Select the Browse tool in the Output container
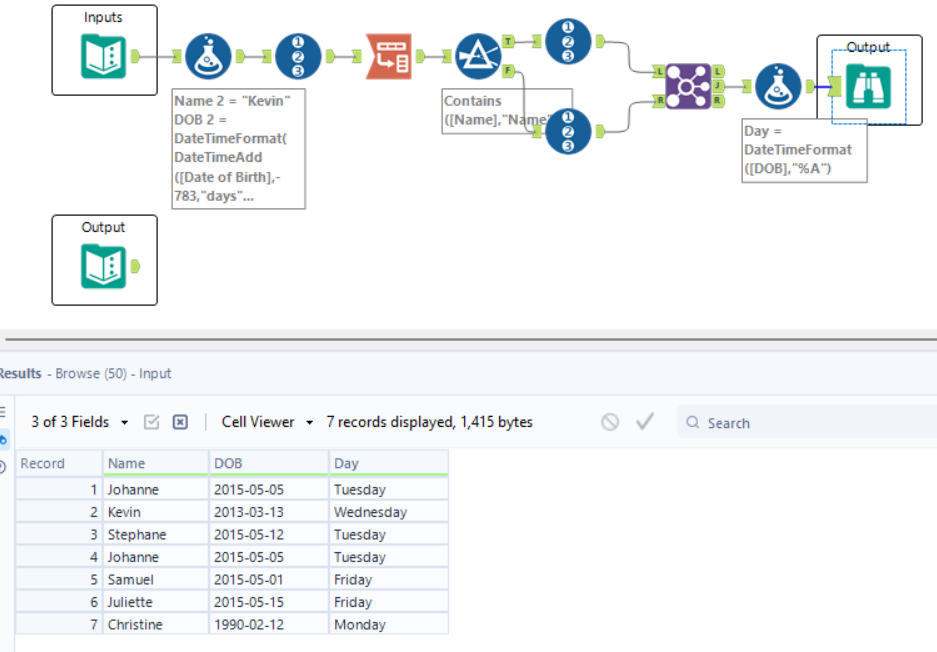Viewport: 937px width, 652px height. 868,87
